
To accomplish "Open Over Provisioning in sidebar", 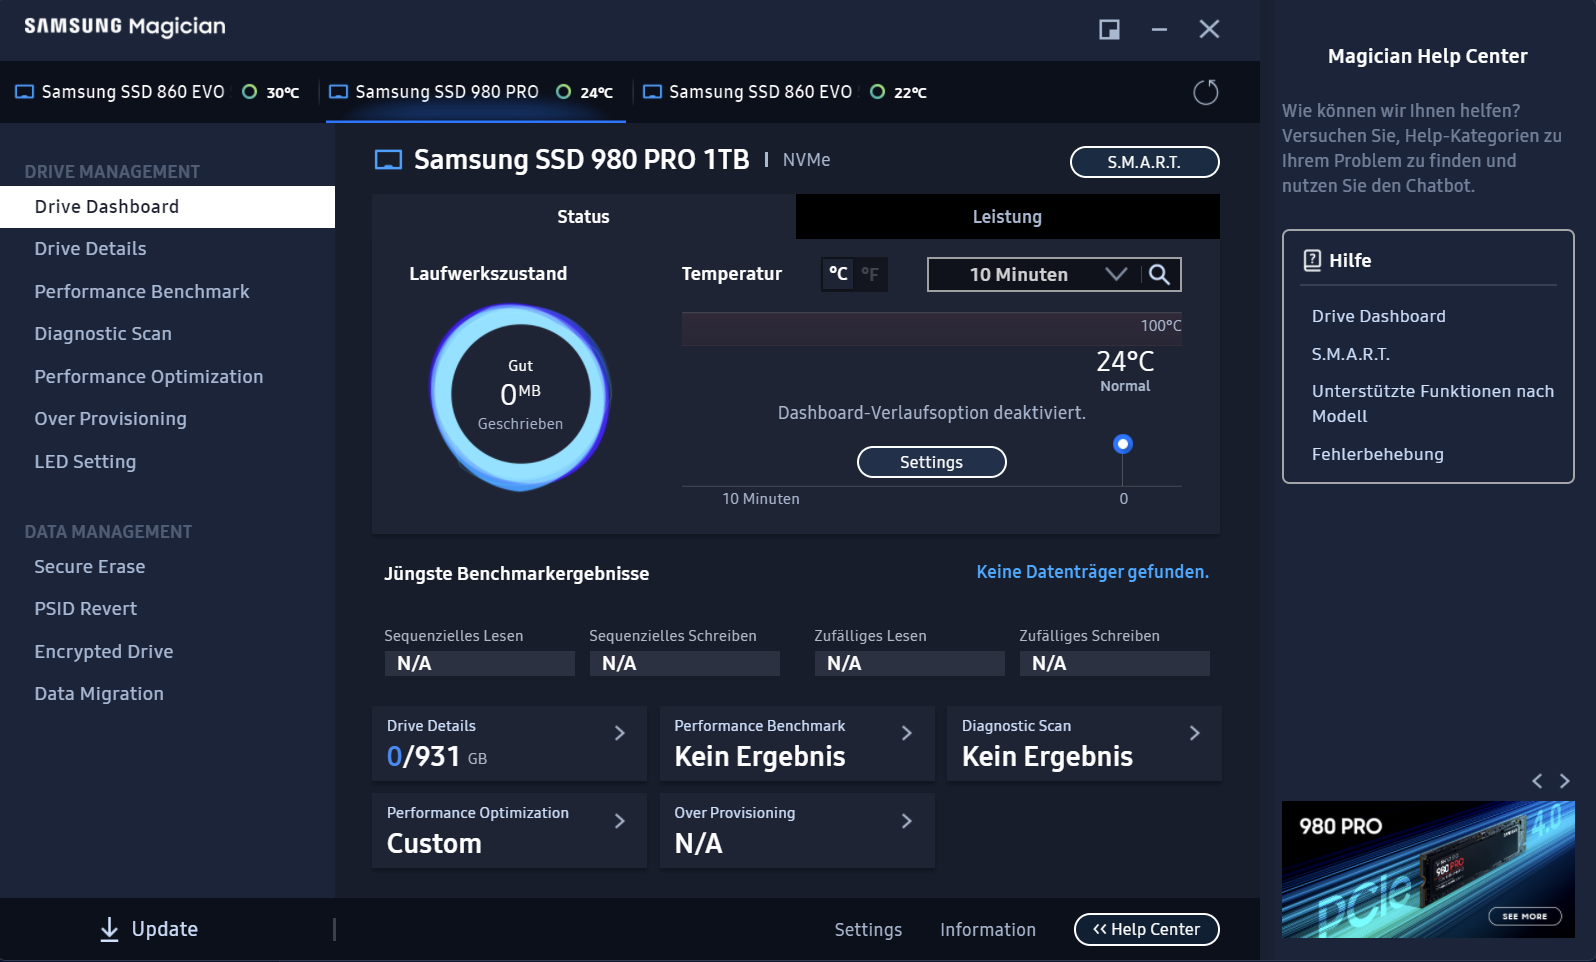I will click(x=167, y=419).
